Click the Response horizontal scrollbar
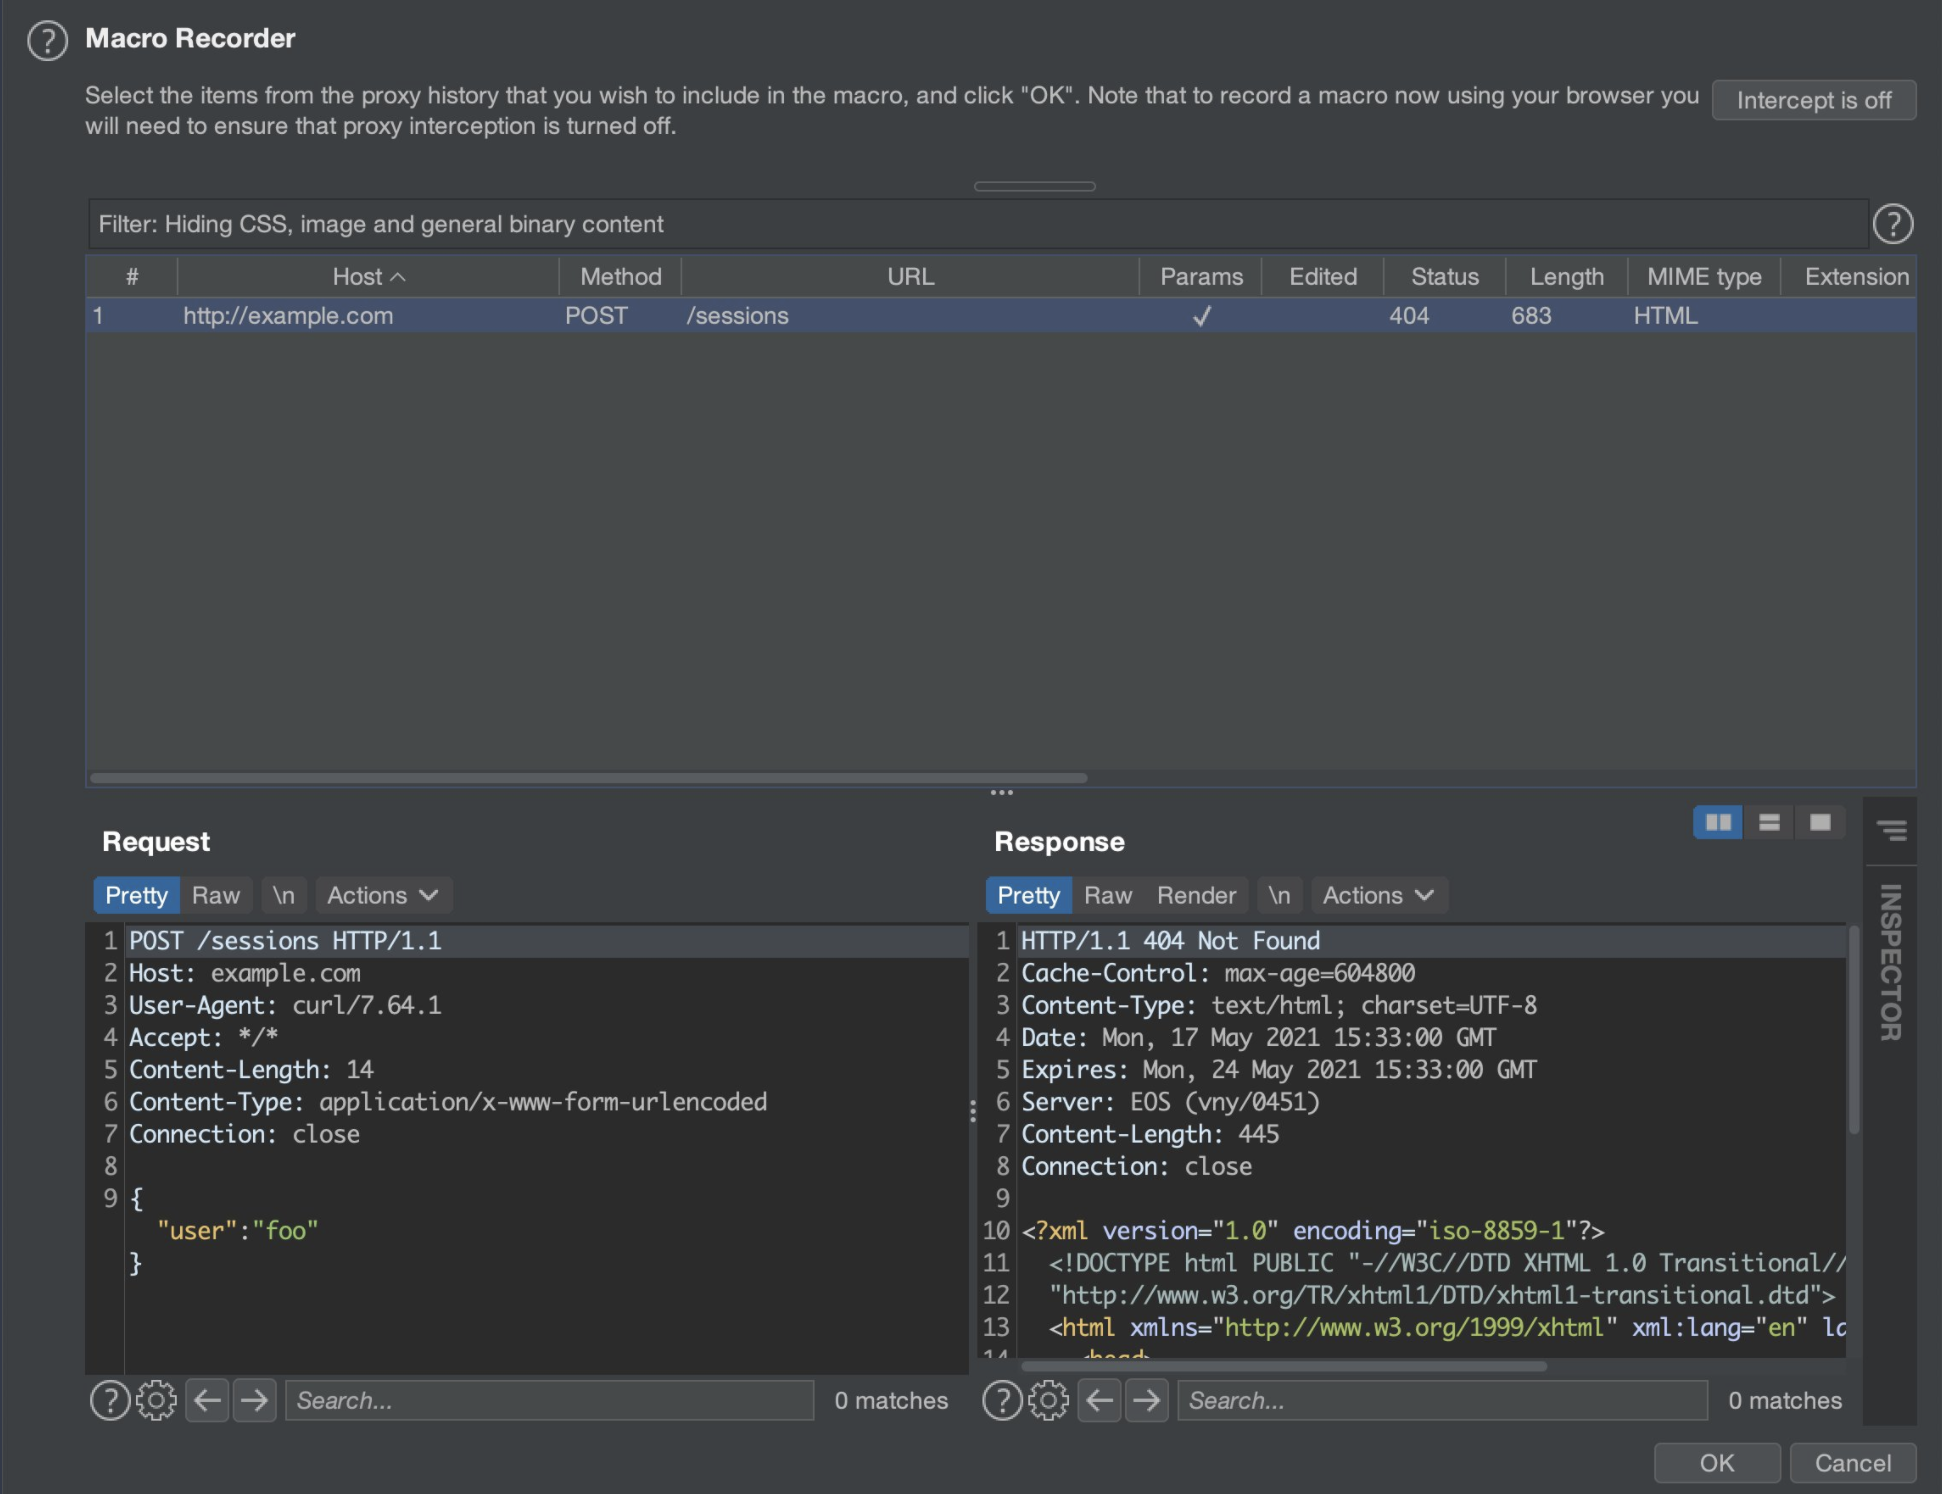This screenshot has height=1494, width=1942. click(x=1284, y=1365)
